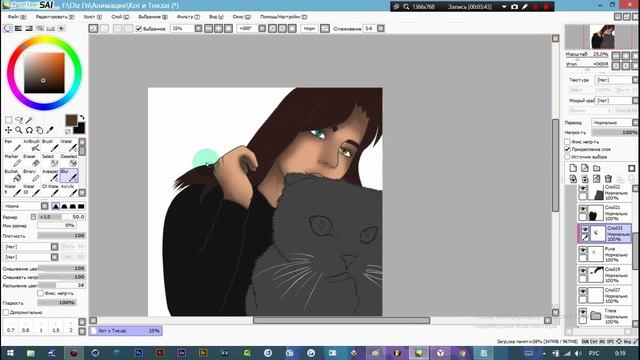The width and height of the screenshot is (640, 360).
Task: Select brush size preset 1.5
Action: coord(56,326)
